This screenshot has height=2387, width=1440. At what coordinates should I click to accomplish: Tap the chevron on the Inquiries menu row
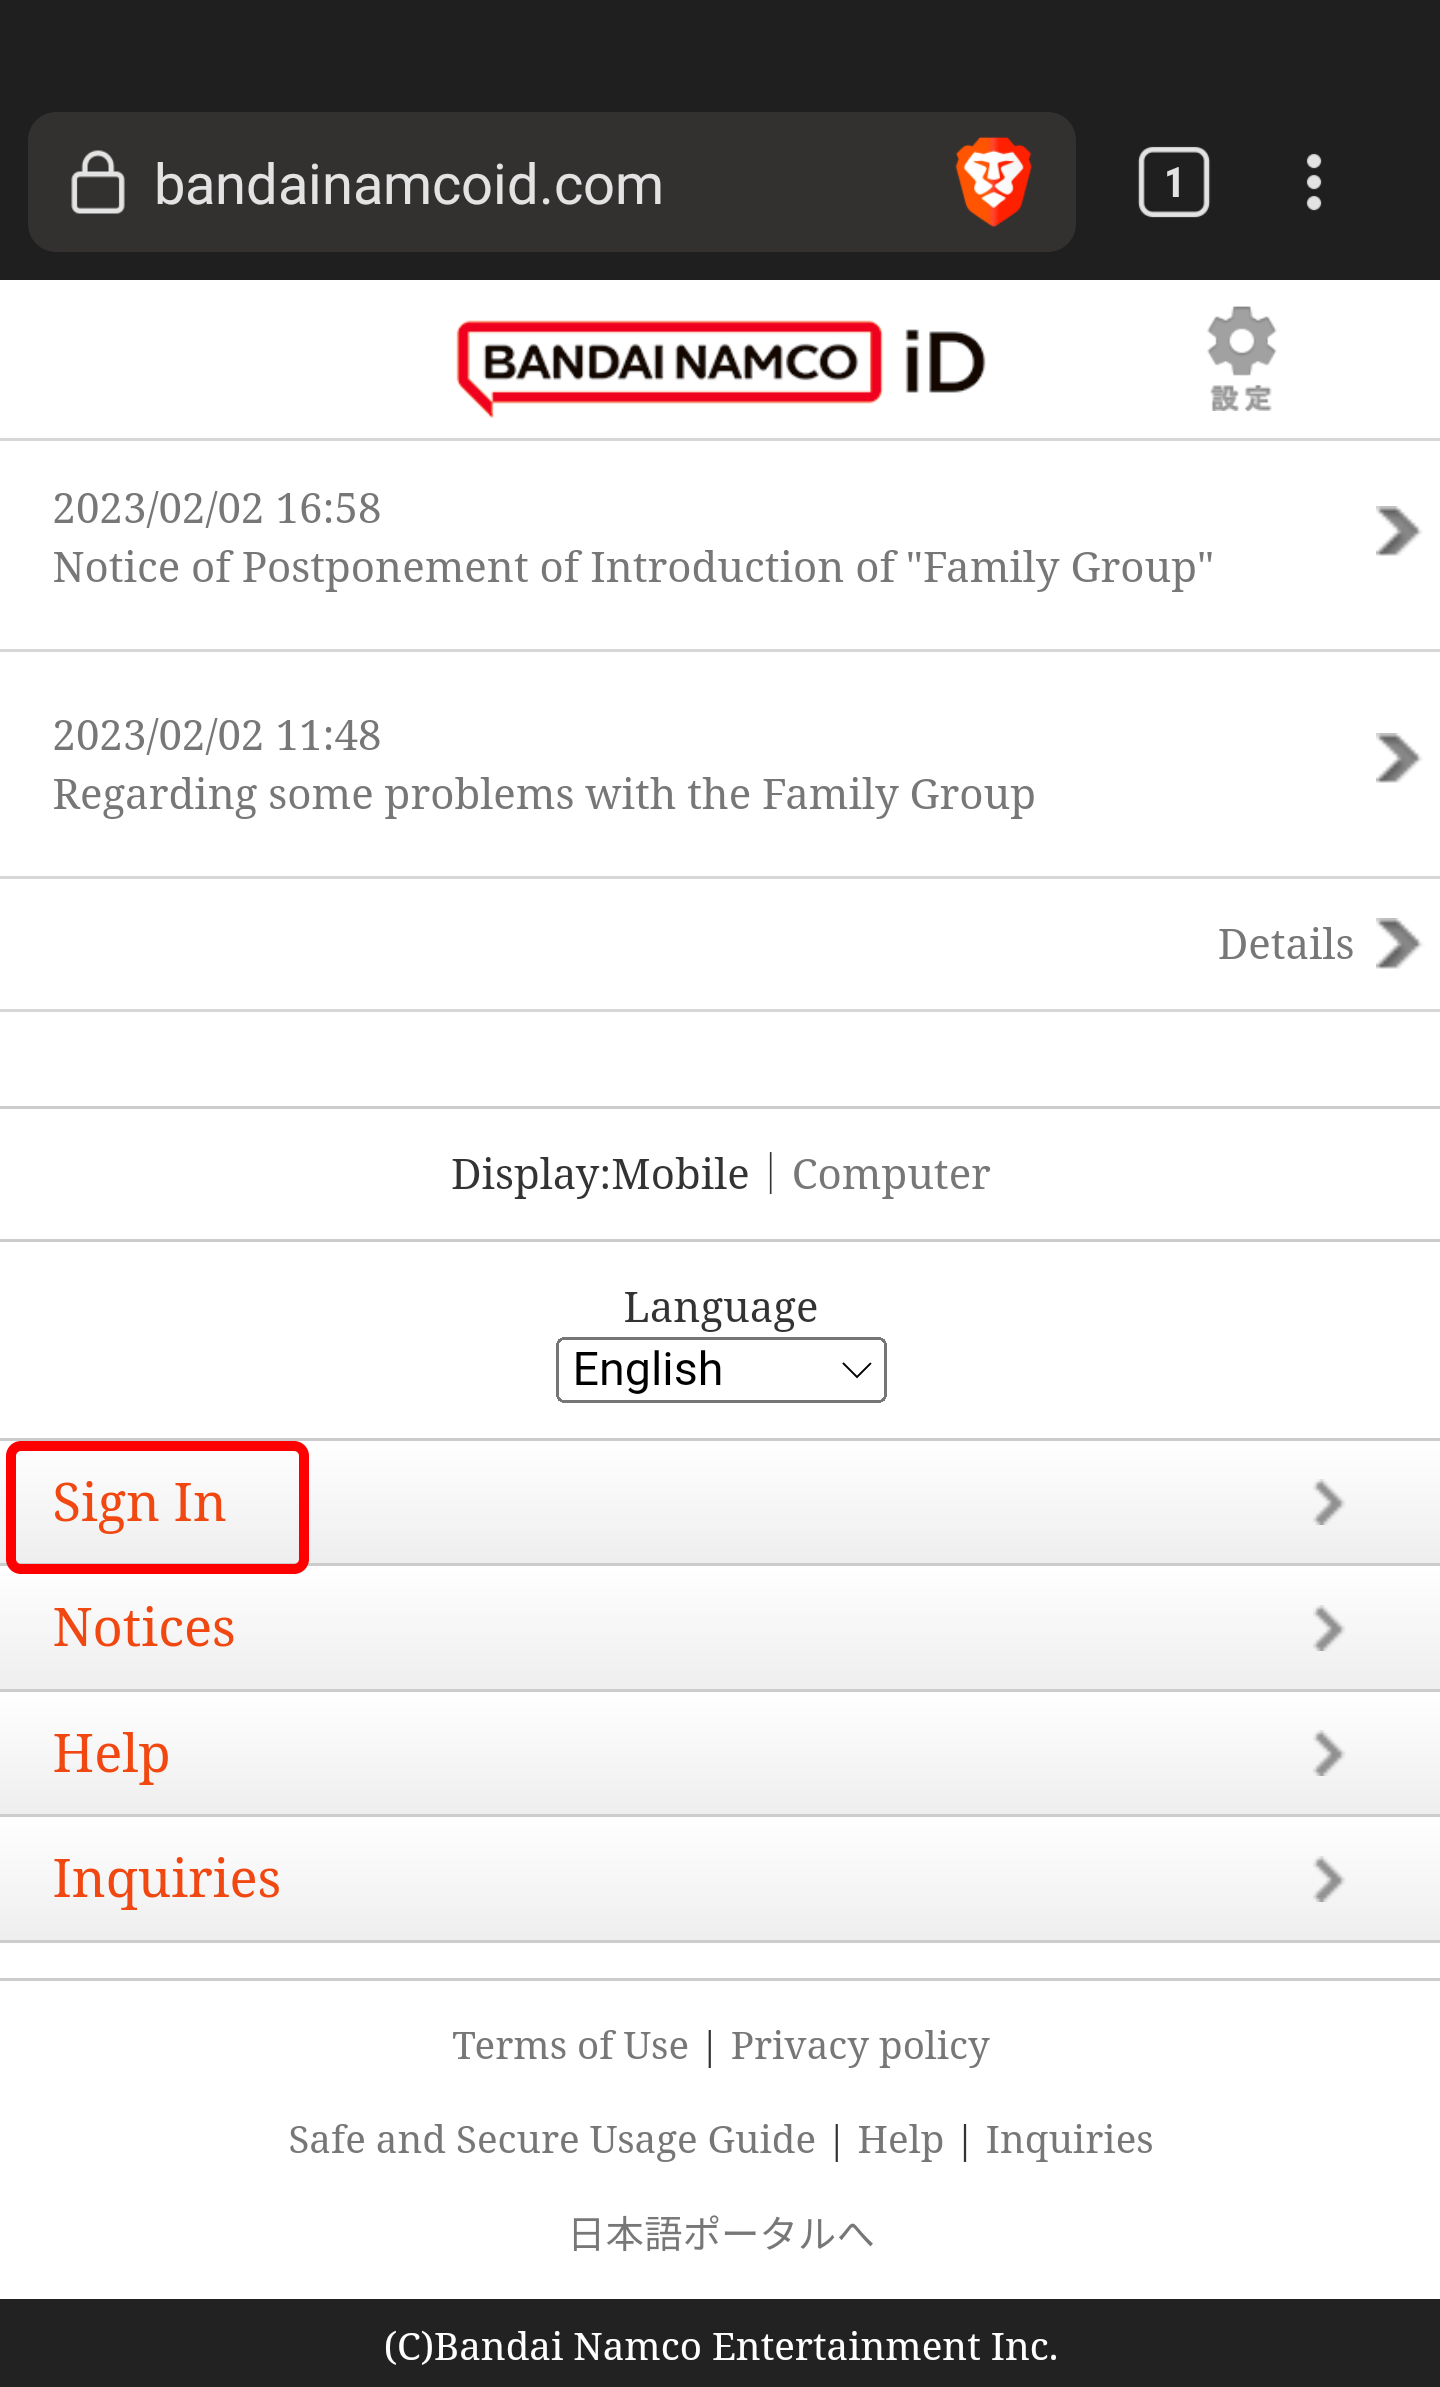[x=1328, y=1880]
